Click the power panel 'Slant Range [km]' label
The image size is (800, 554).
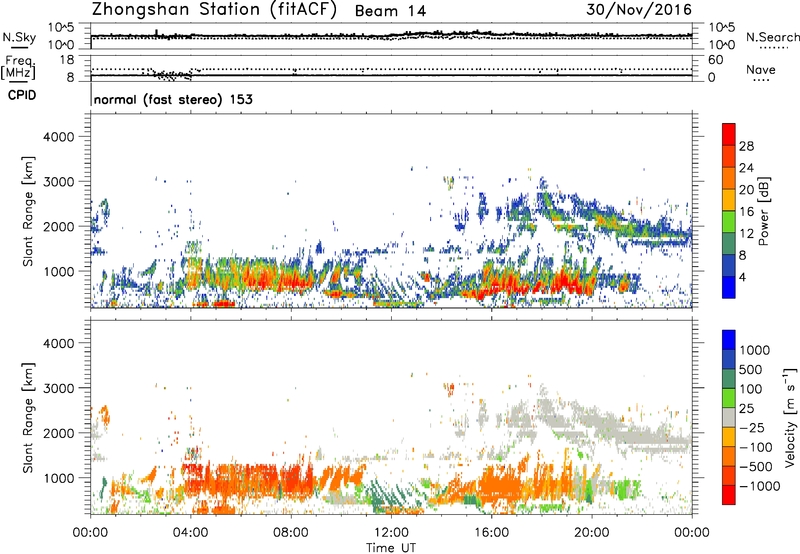pos(28,211)
